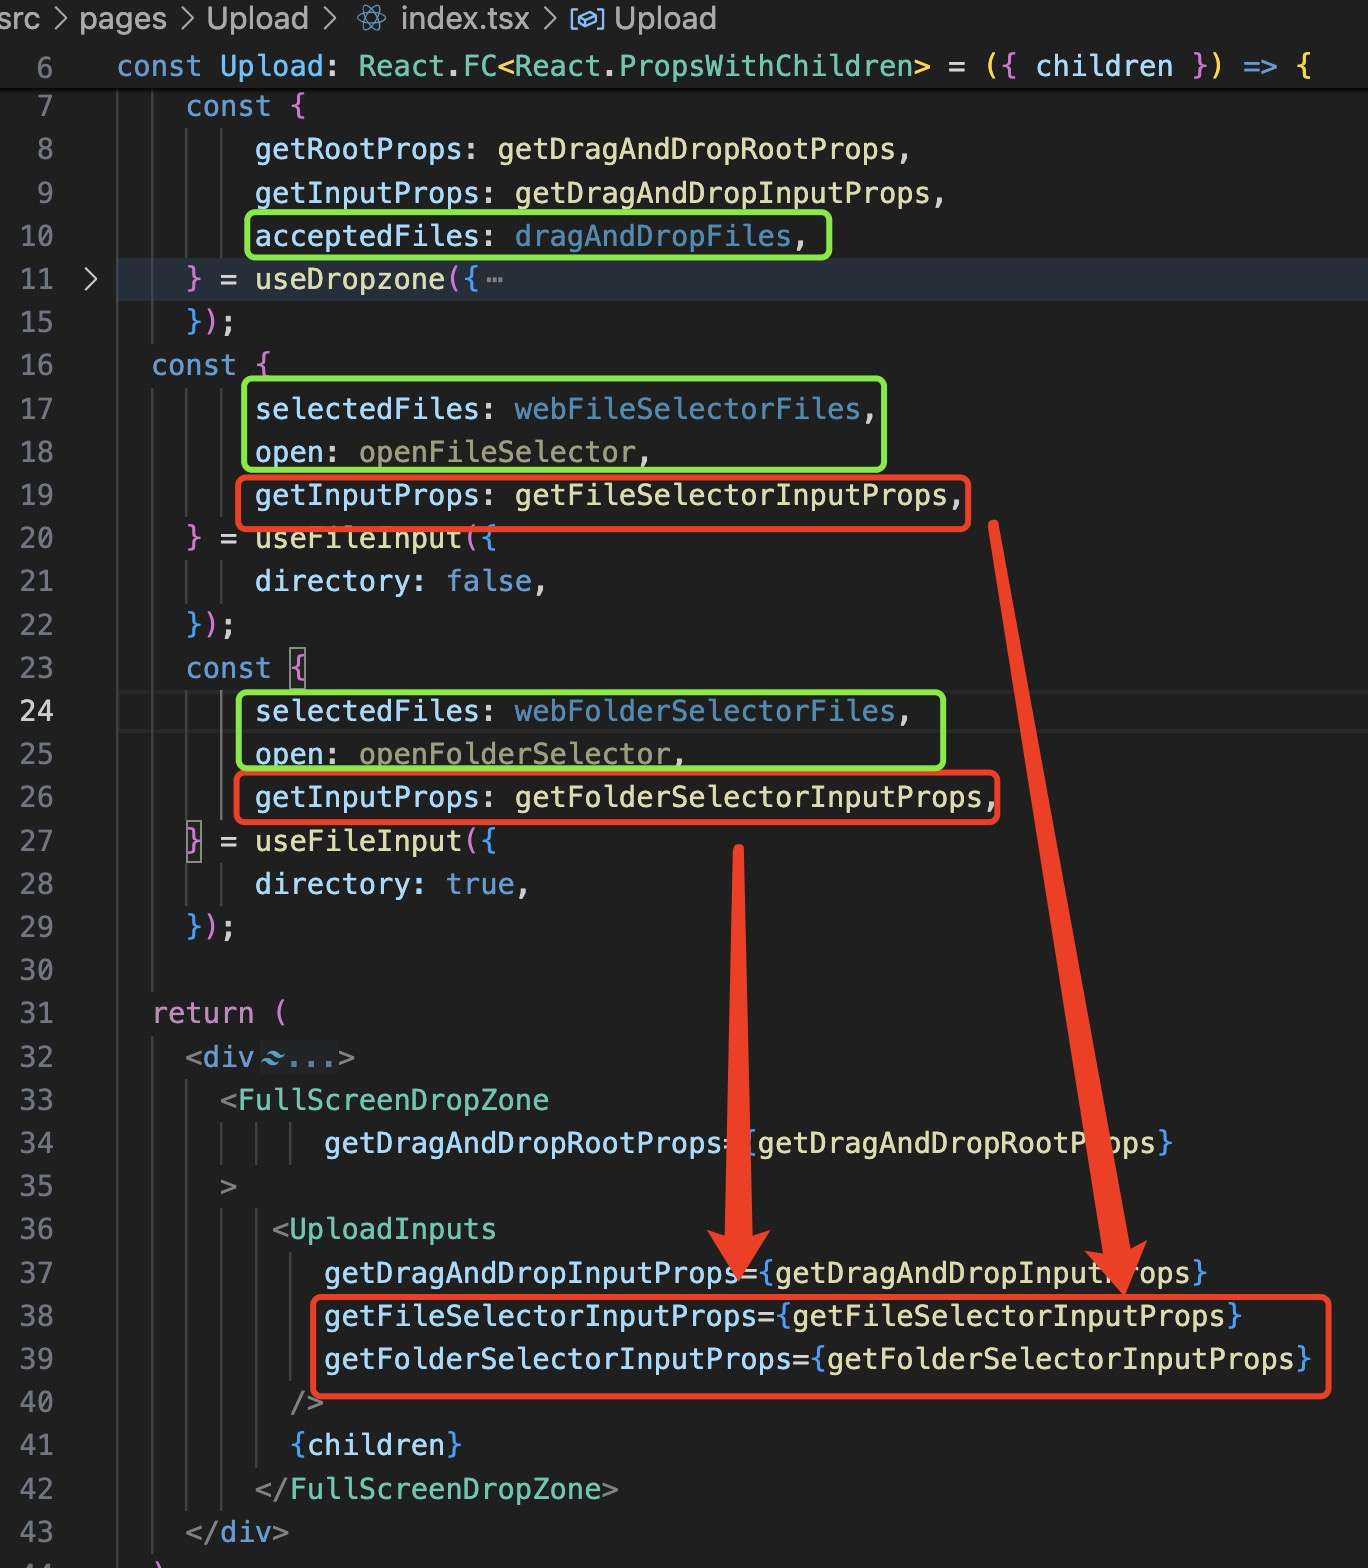Click 'UploadInputs' tag on line 36
The image size is (1368, 1568).
pos(393,1229)
